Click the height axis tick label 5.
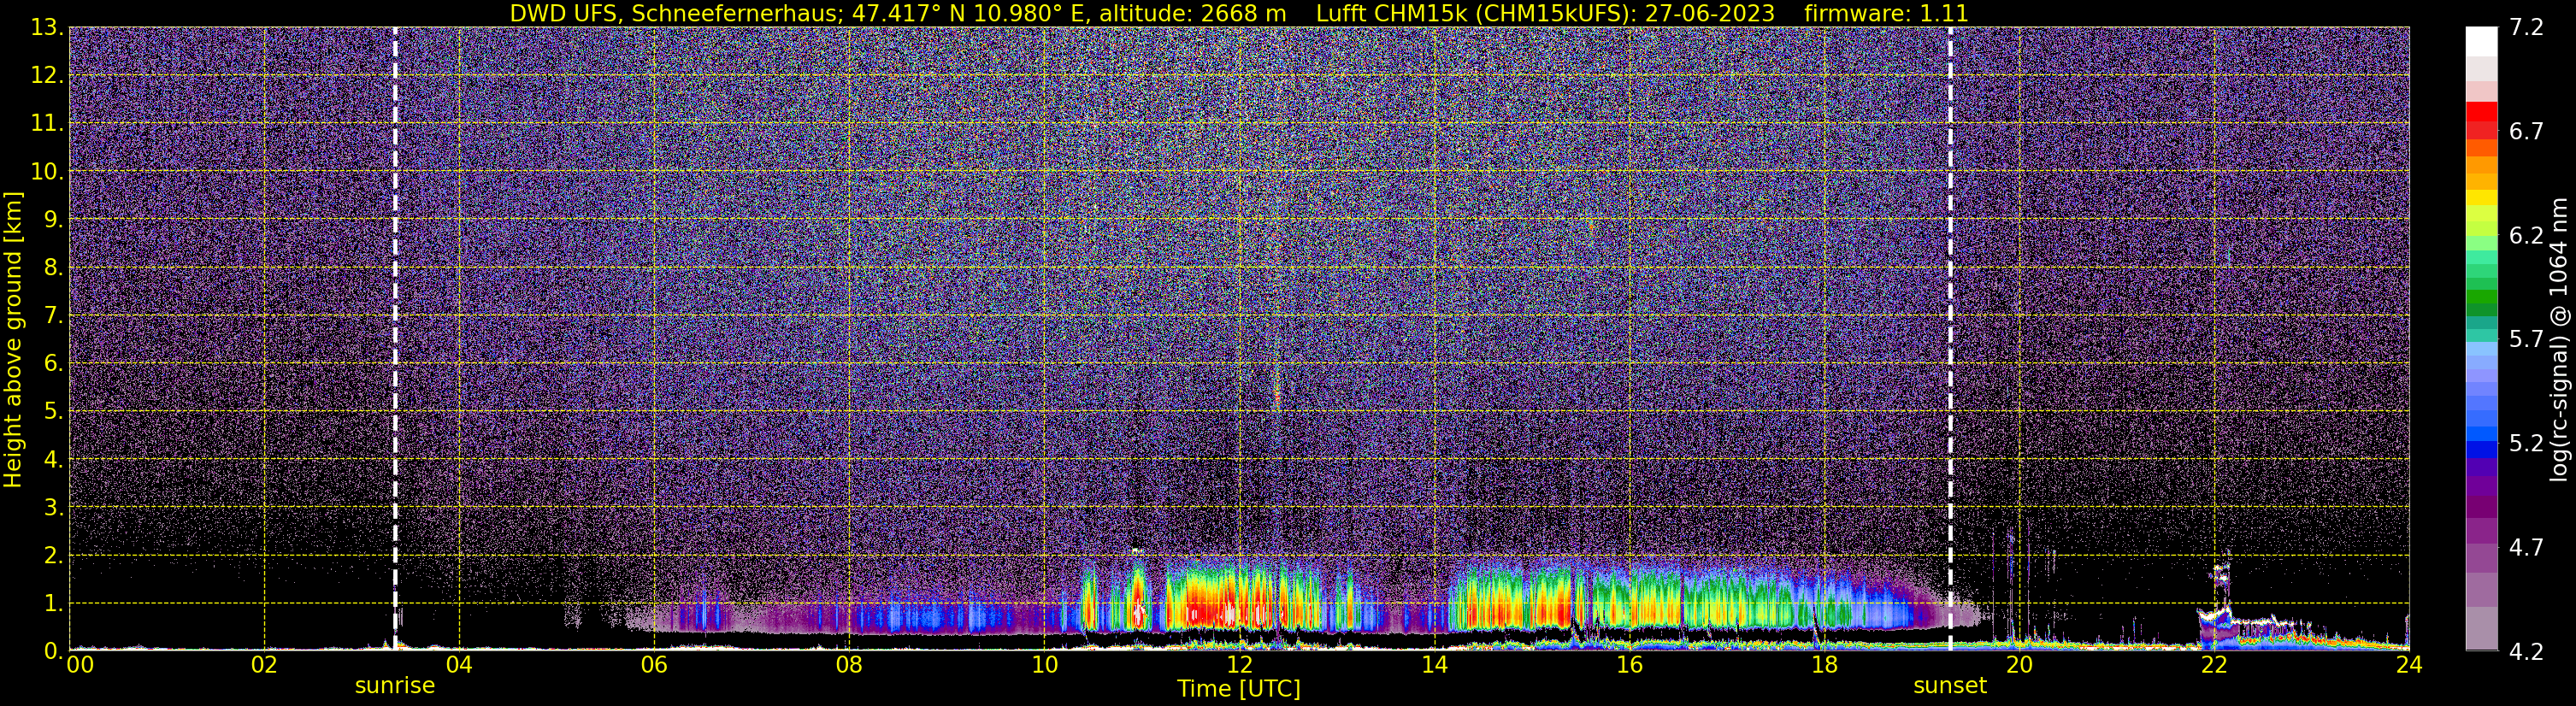This screenshot has width=2576, height=706. pos(54,412)
